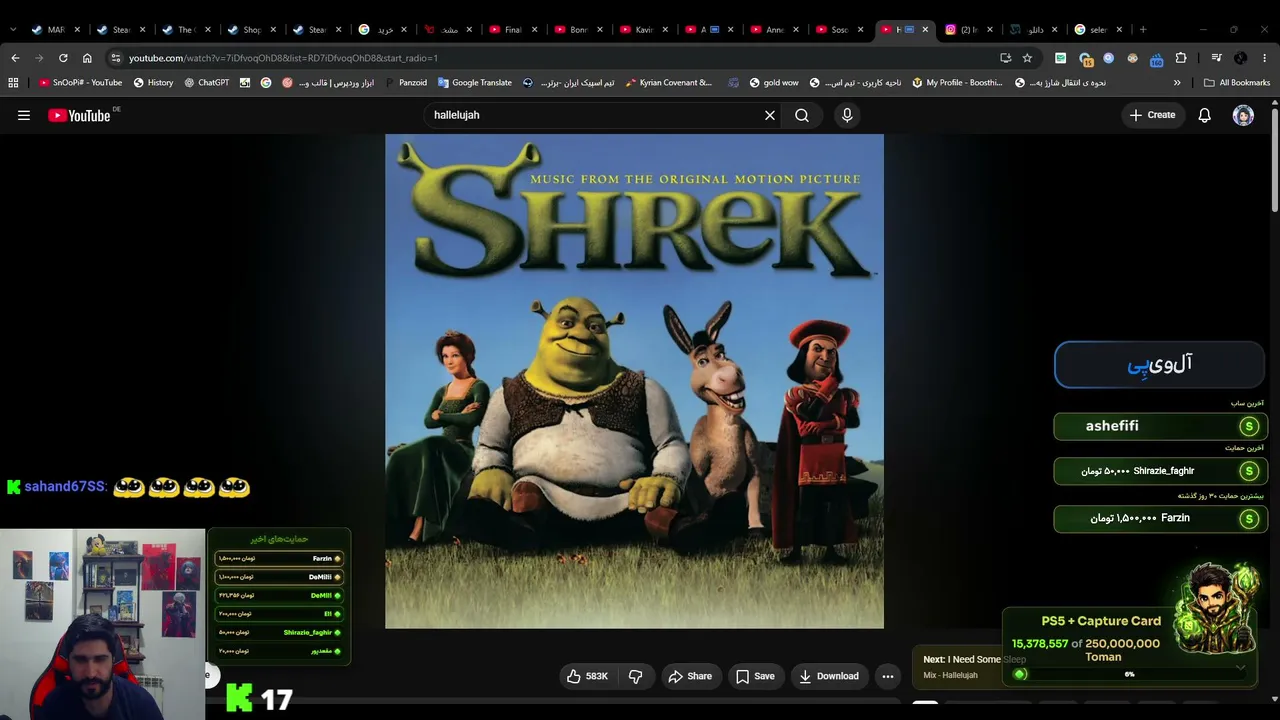Viewport: 1280px width, 720px height.
Task: Open the YouTube account avatar menu
Action: point(1243,115)
